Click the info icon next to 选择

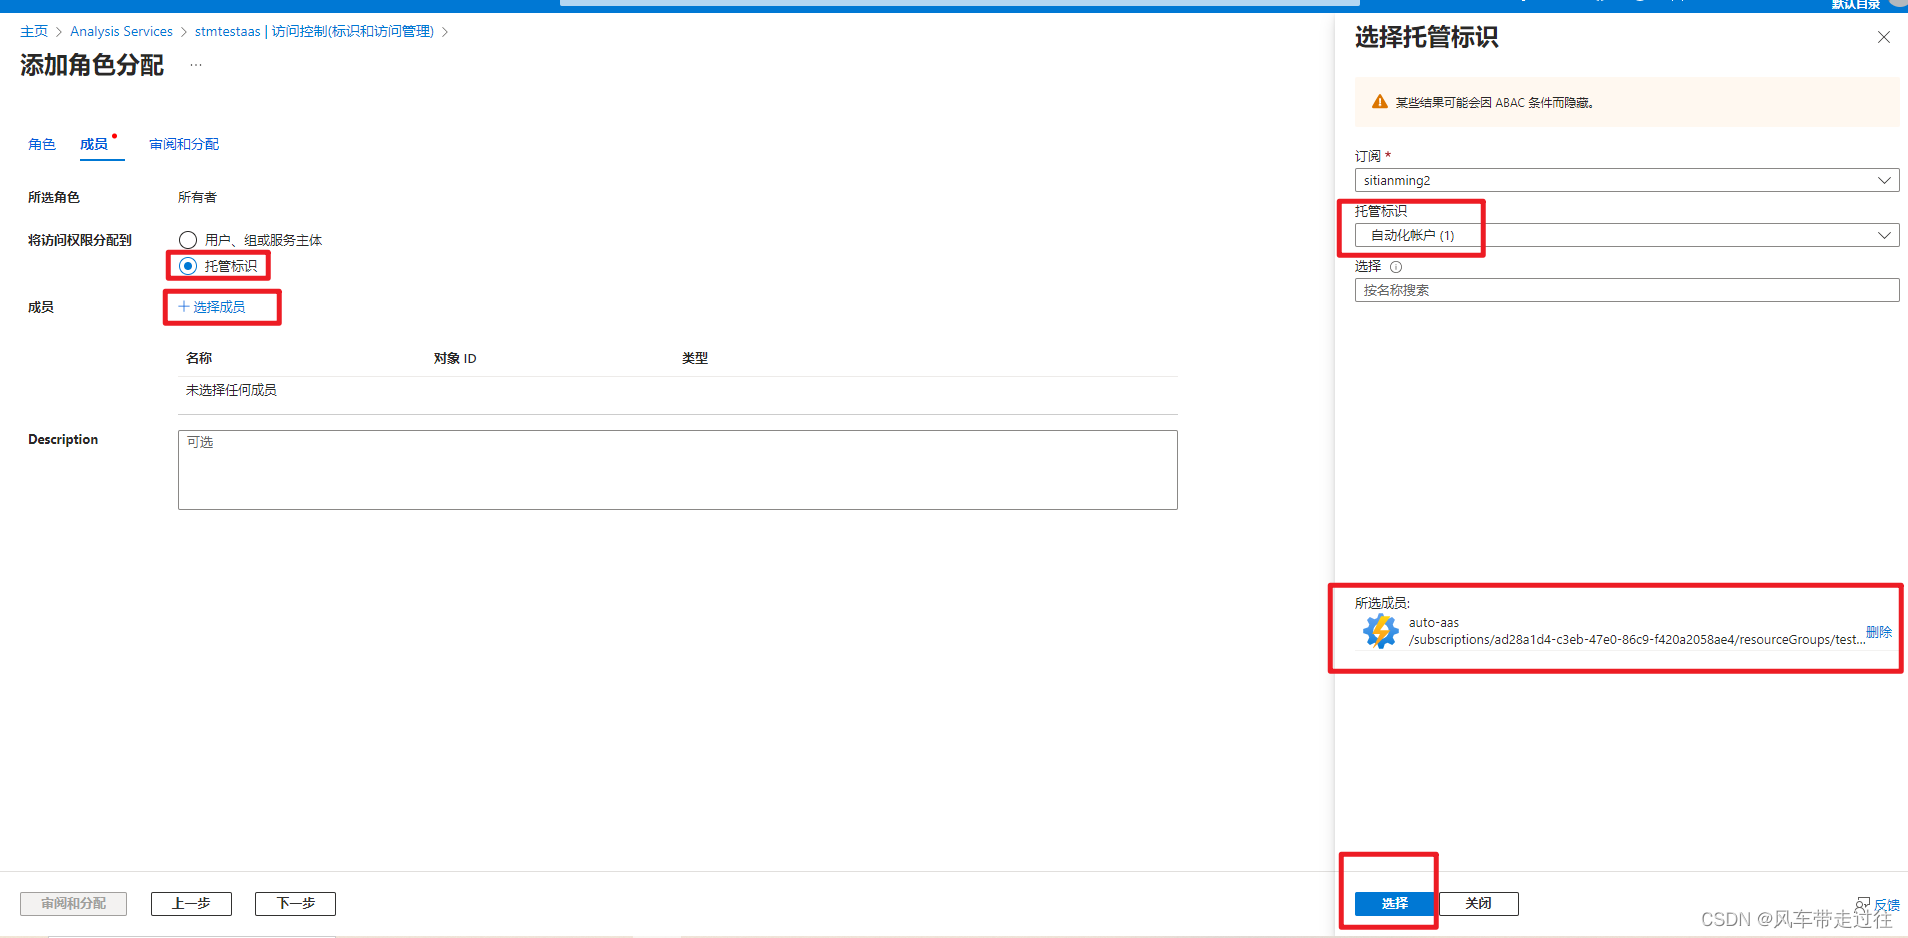1396,267
